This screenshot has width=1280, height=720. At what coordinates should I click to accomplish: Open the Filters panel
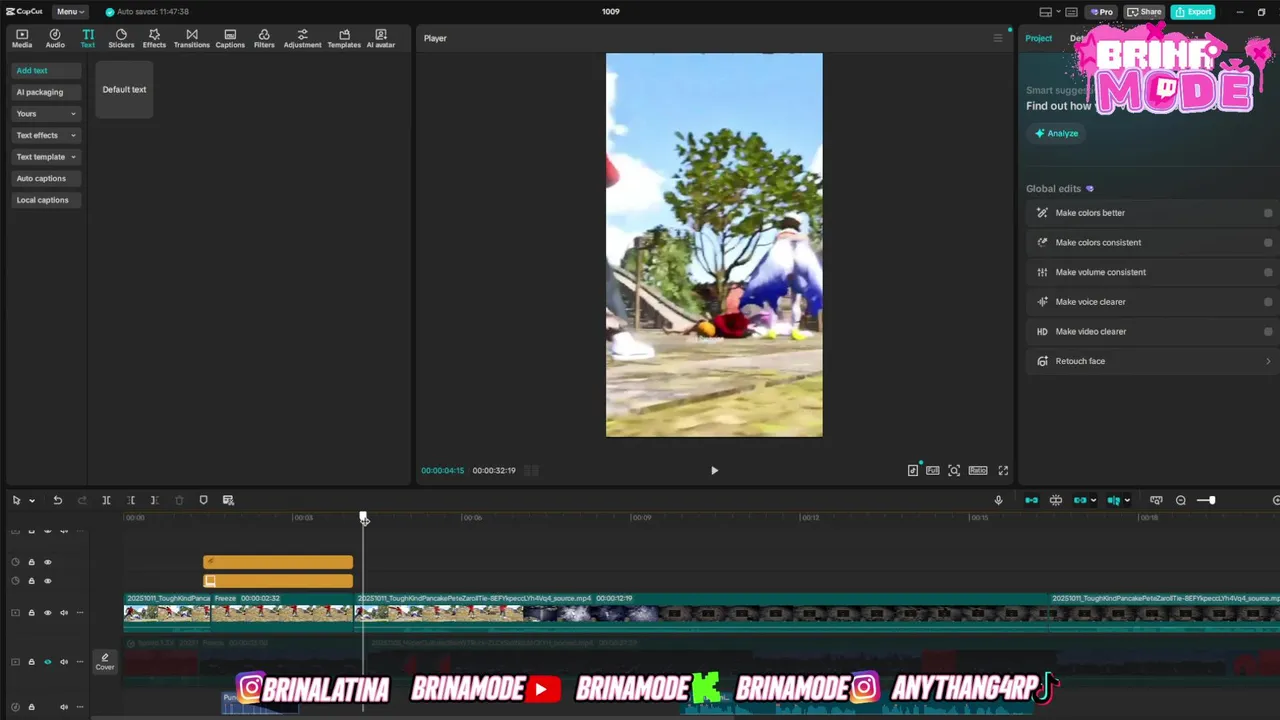tap(264, 38)
